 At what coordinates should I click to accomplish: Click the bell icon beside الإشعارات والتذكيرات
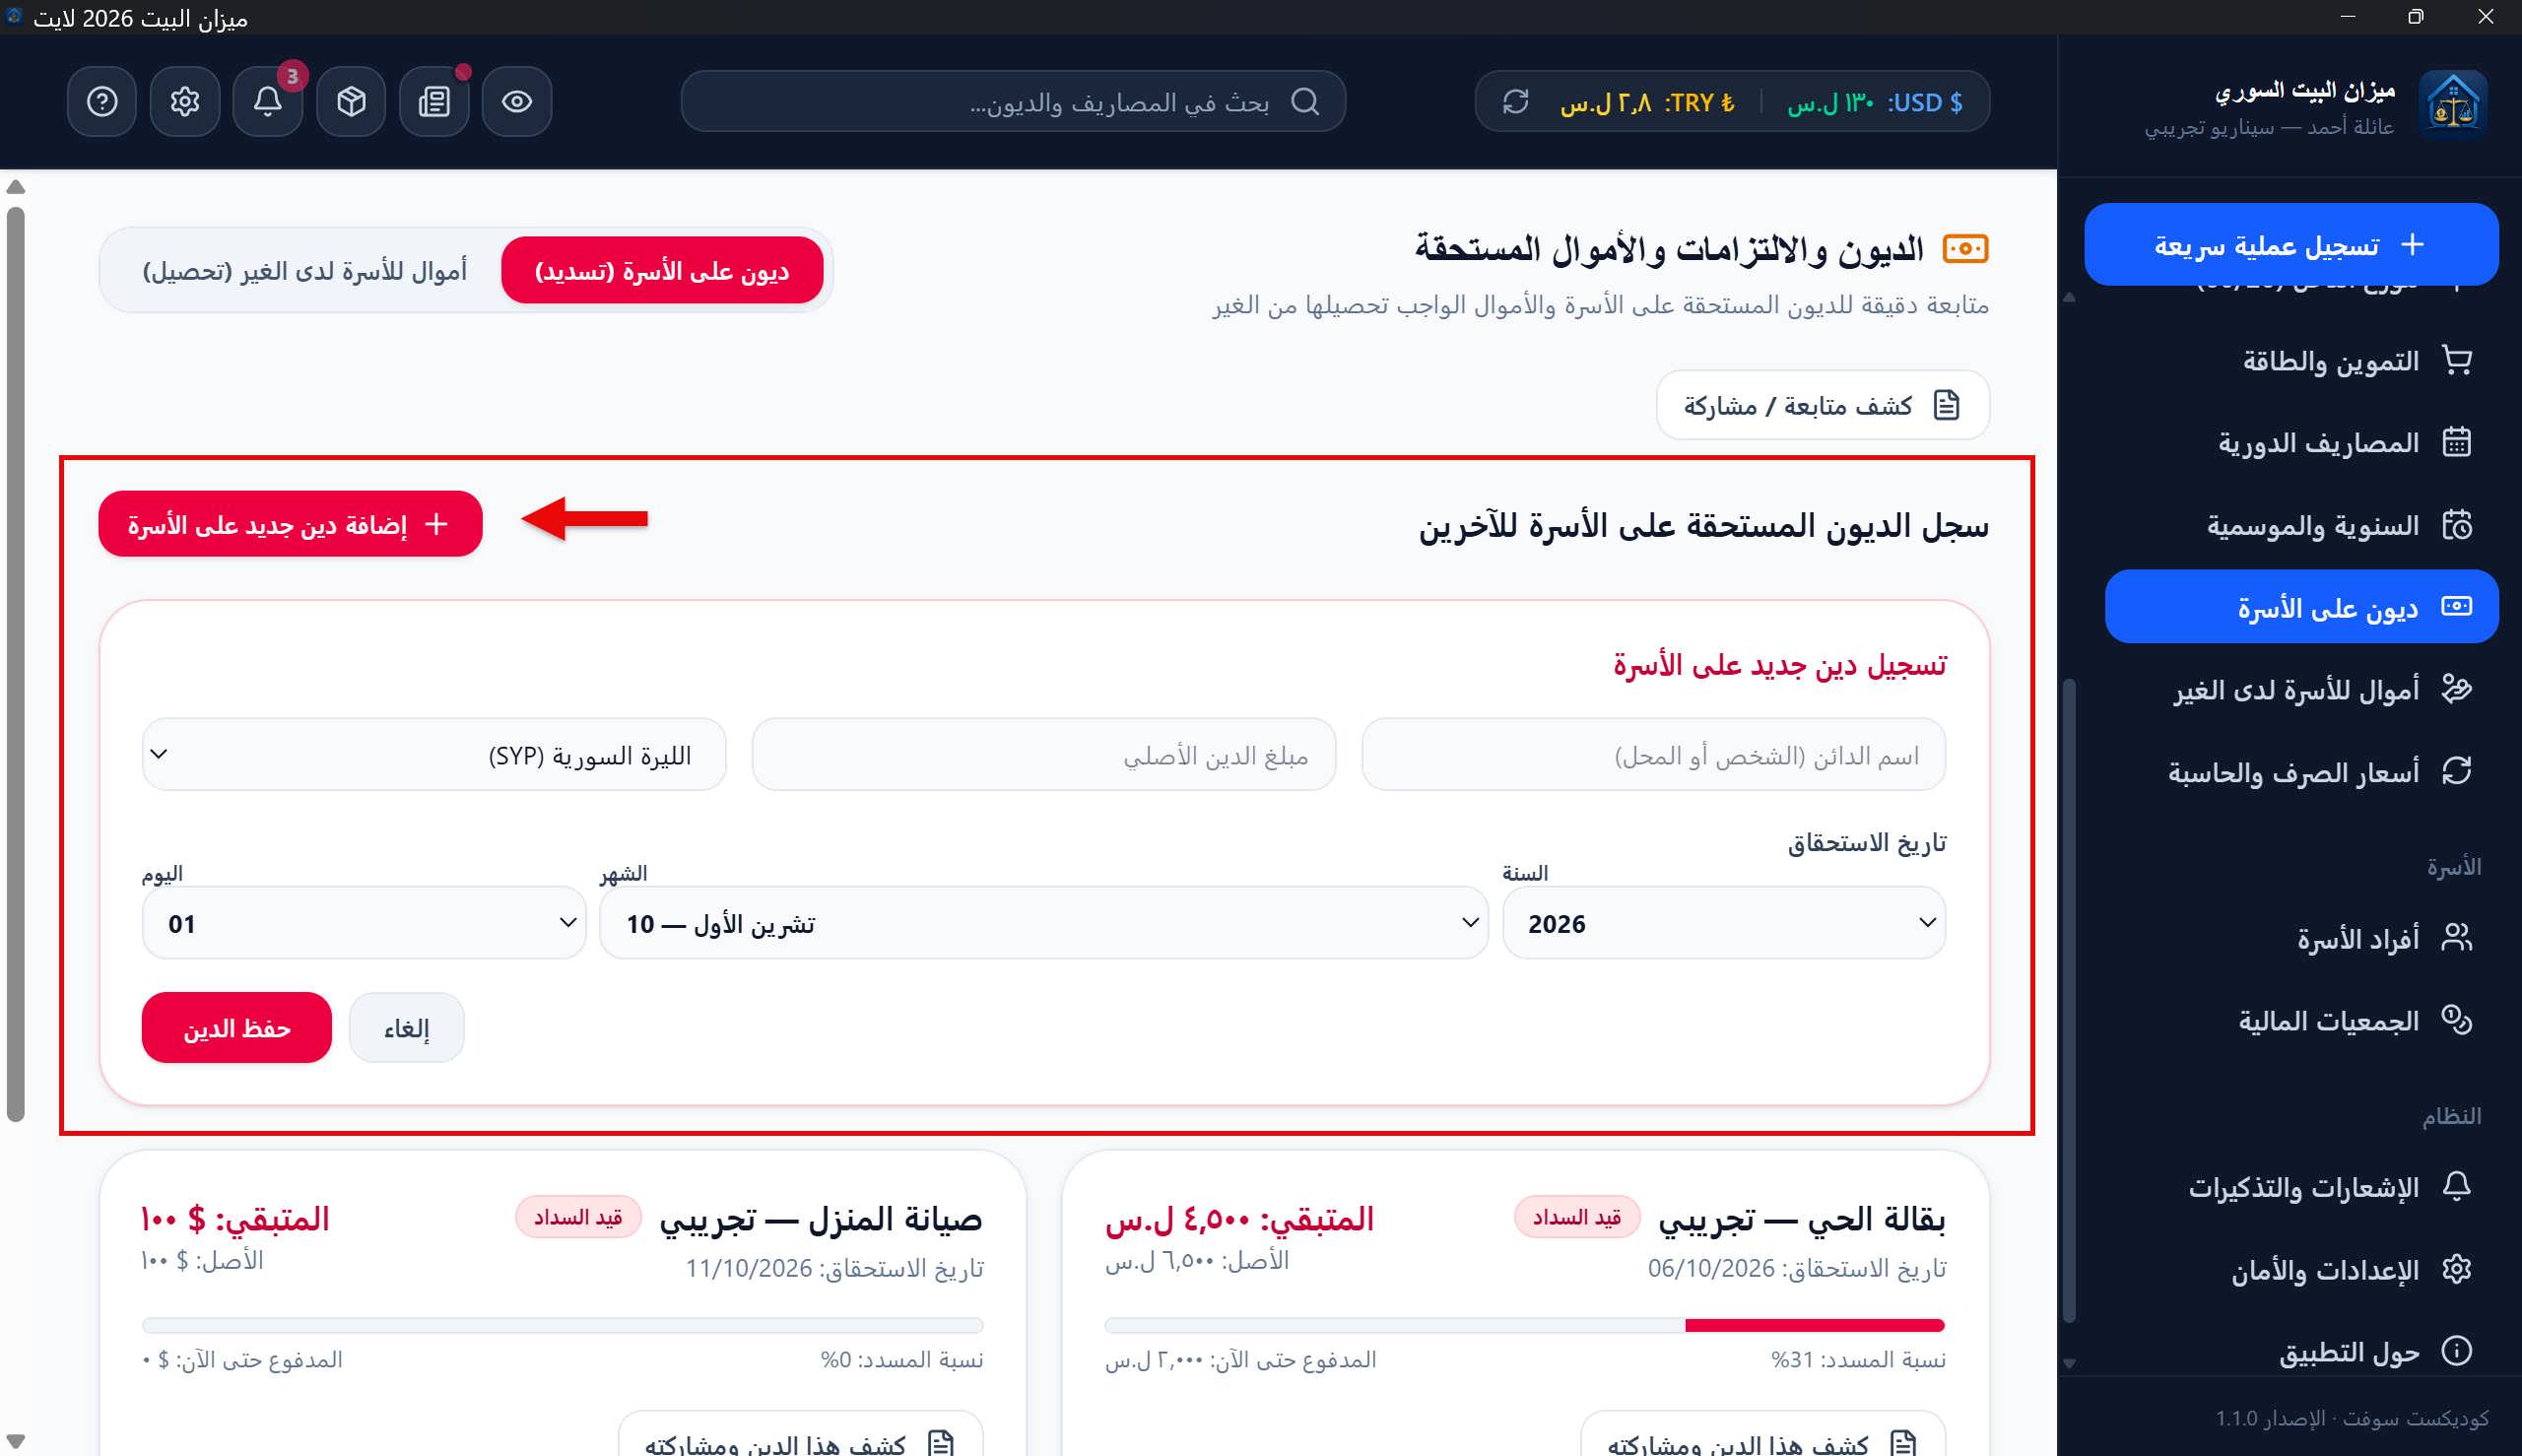(x=2457, y=1186)
